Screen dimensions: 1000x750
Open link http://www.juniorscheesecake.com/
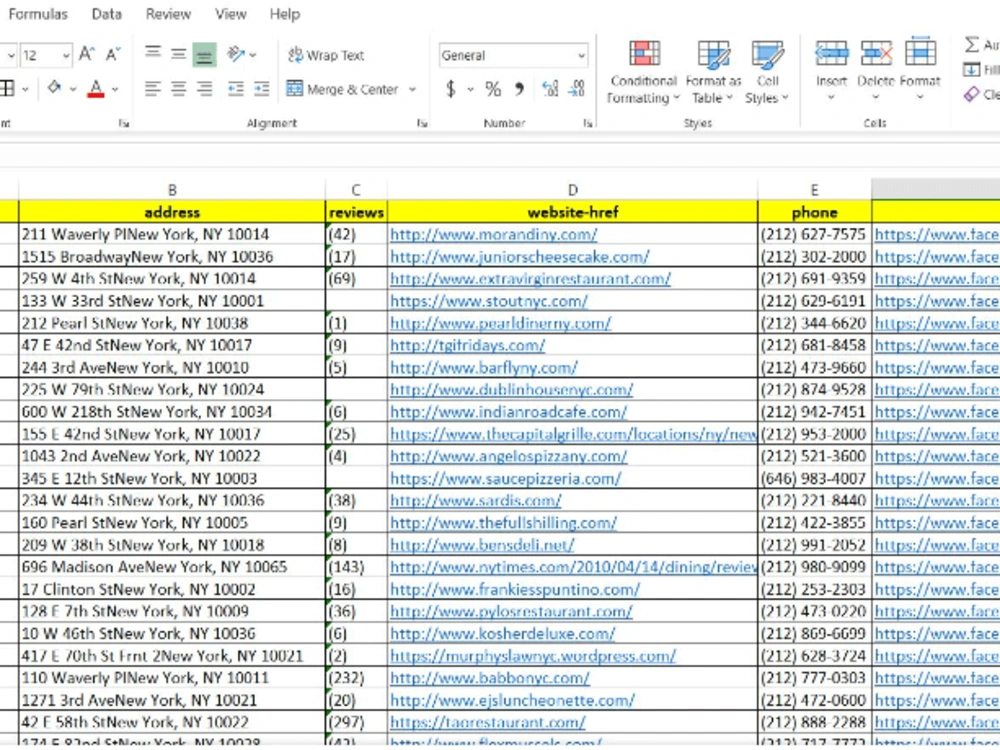point(520,257)
